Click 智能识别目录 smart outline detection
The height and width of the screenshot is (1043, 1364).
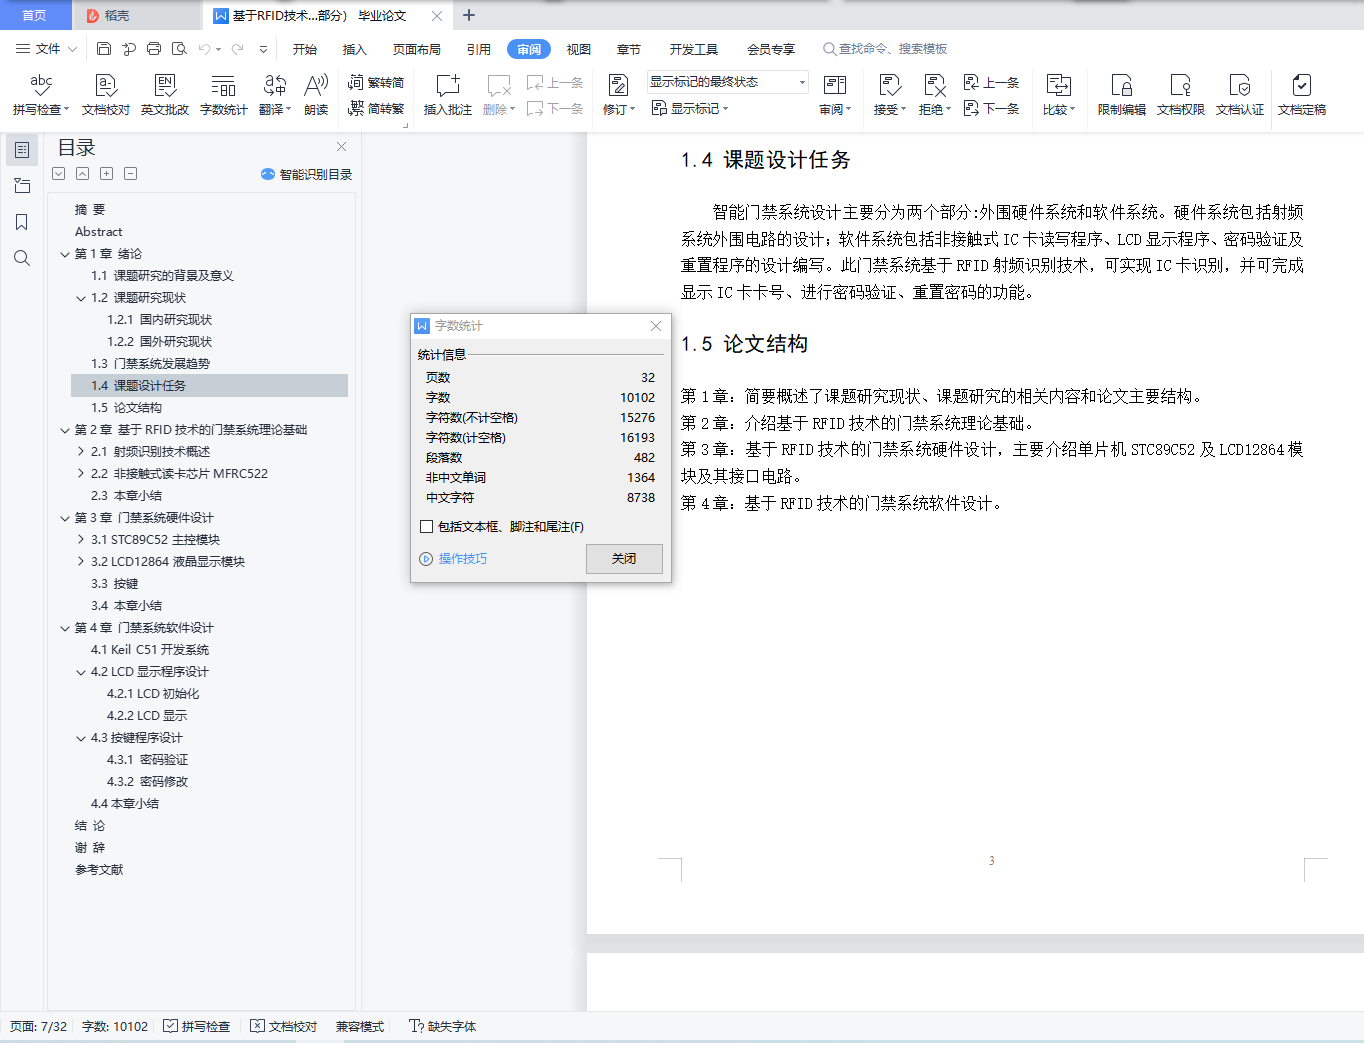click(x=306, y=174)
